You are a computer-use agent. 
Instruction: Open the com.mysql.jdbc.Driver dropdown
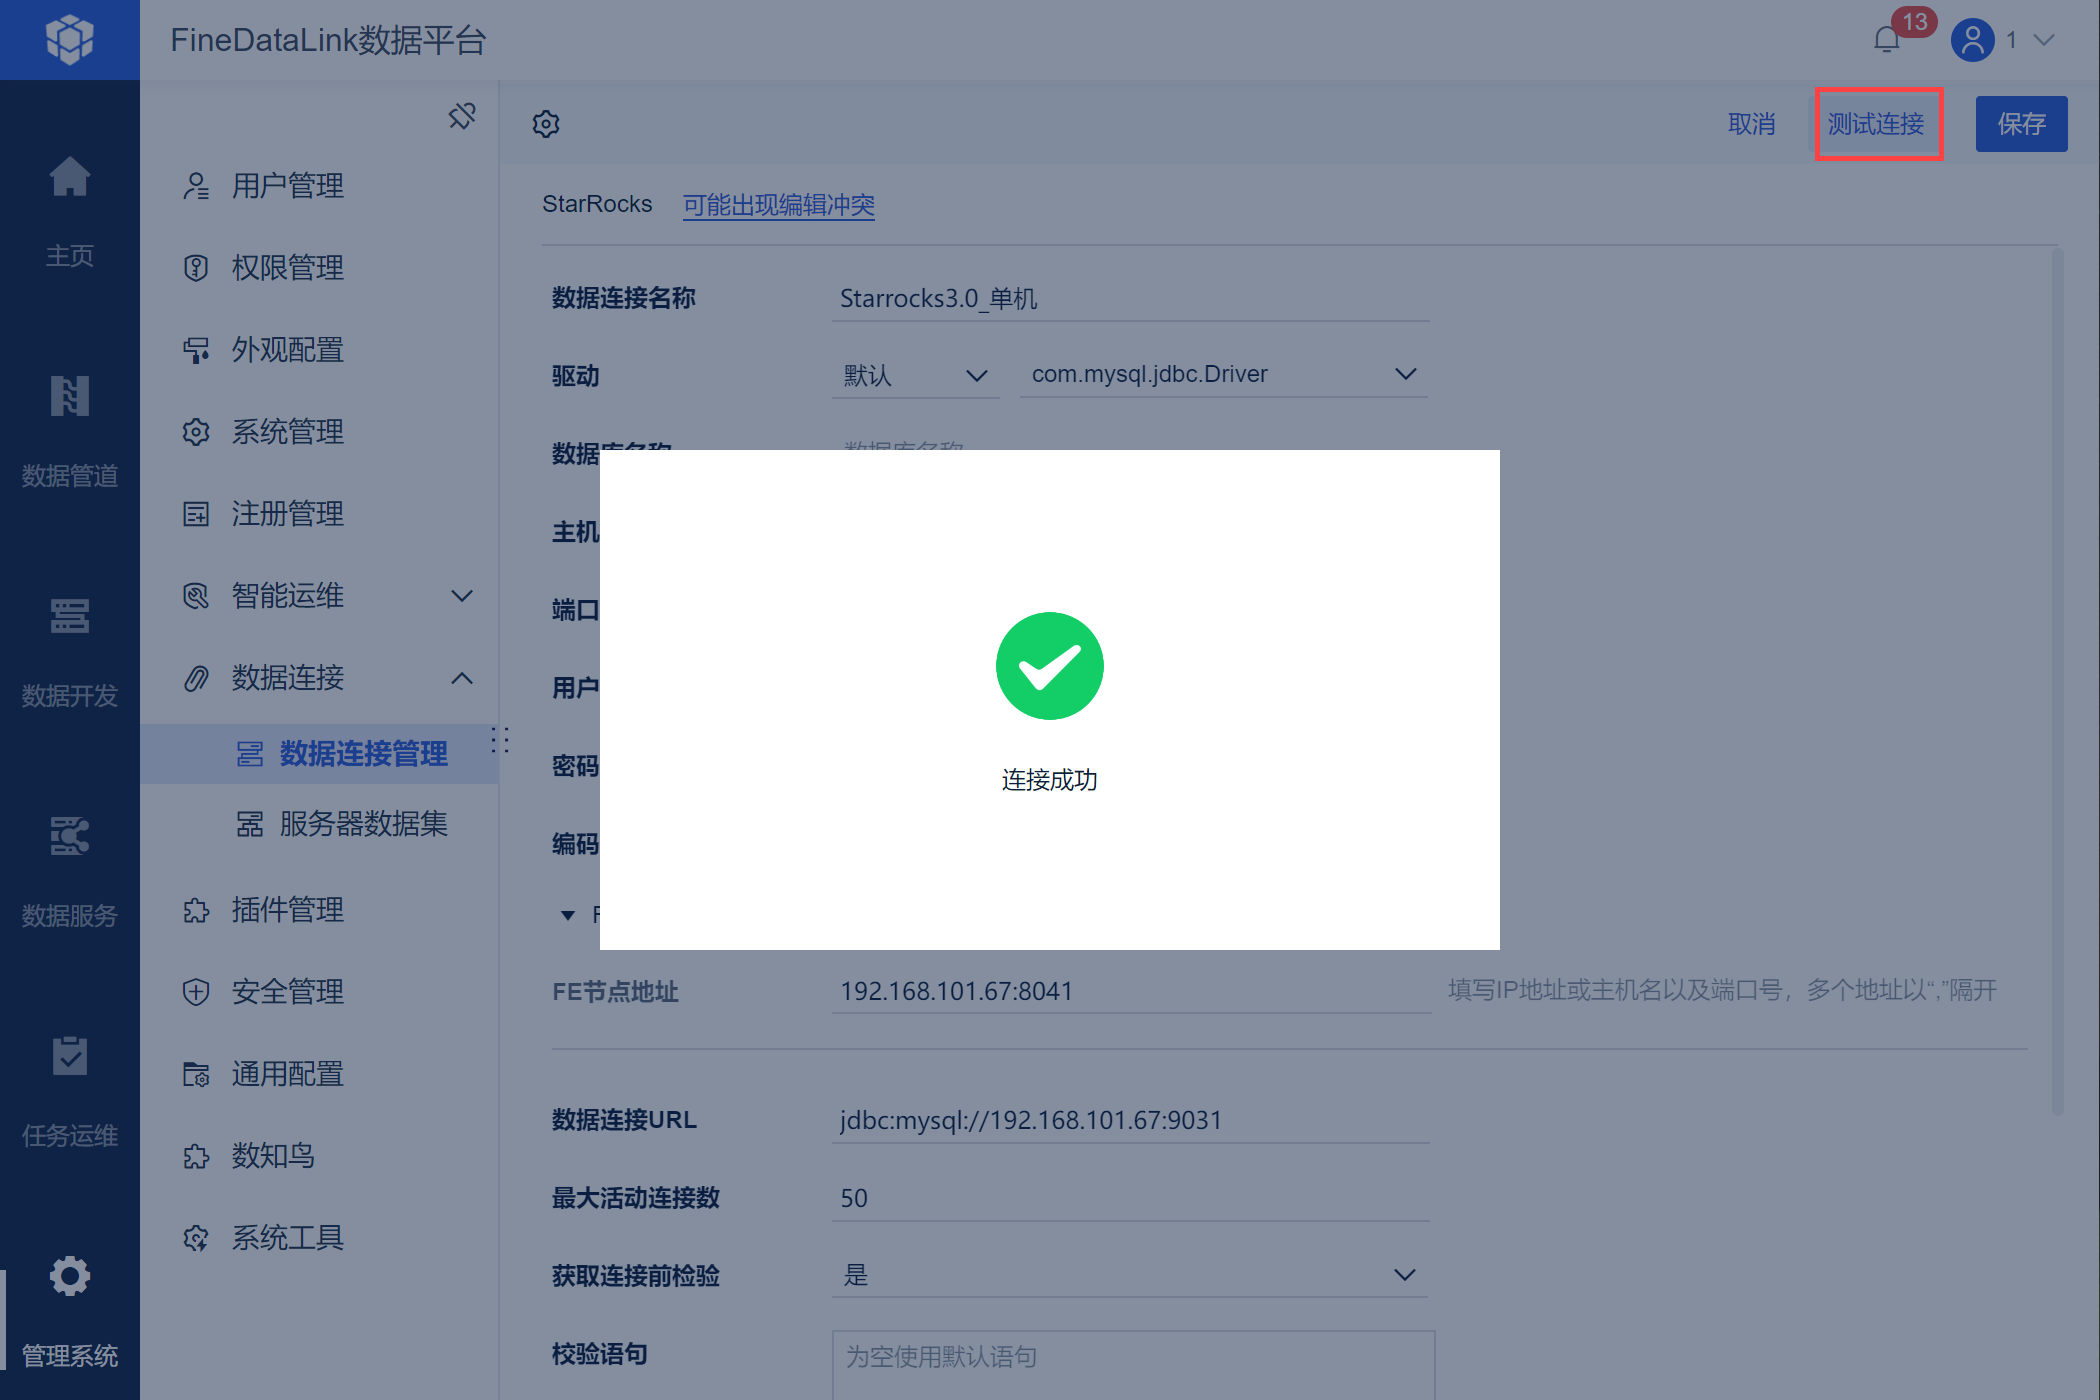point(1224,374)
